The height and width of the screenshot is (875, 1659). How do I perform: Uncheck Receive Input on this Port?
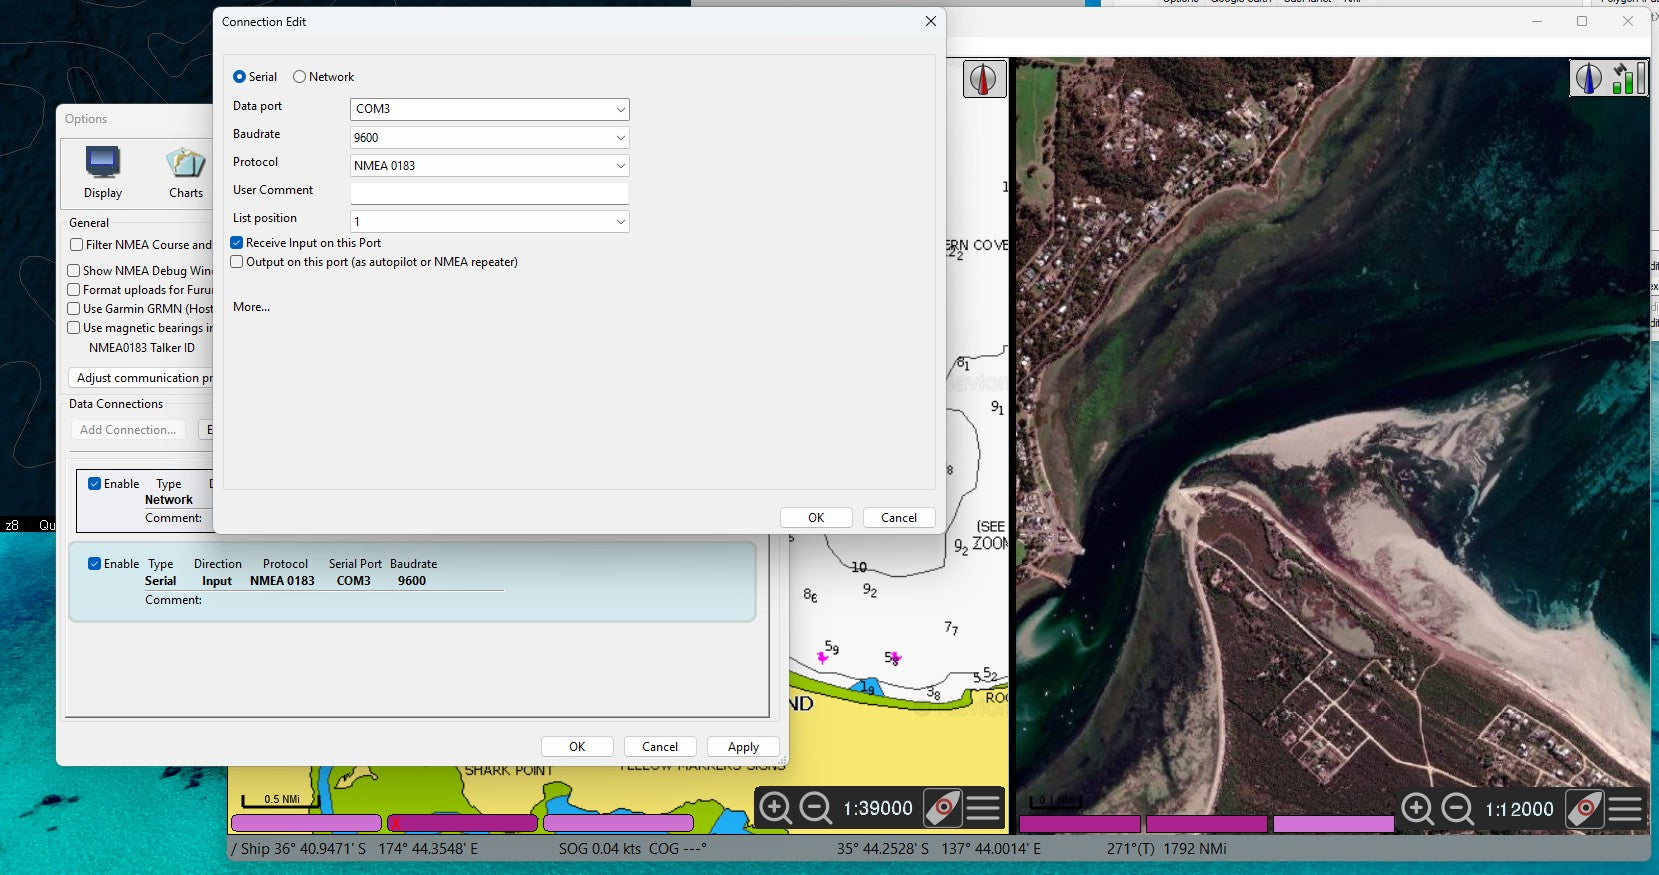tap(237, 243)
